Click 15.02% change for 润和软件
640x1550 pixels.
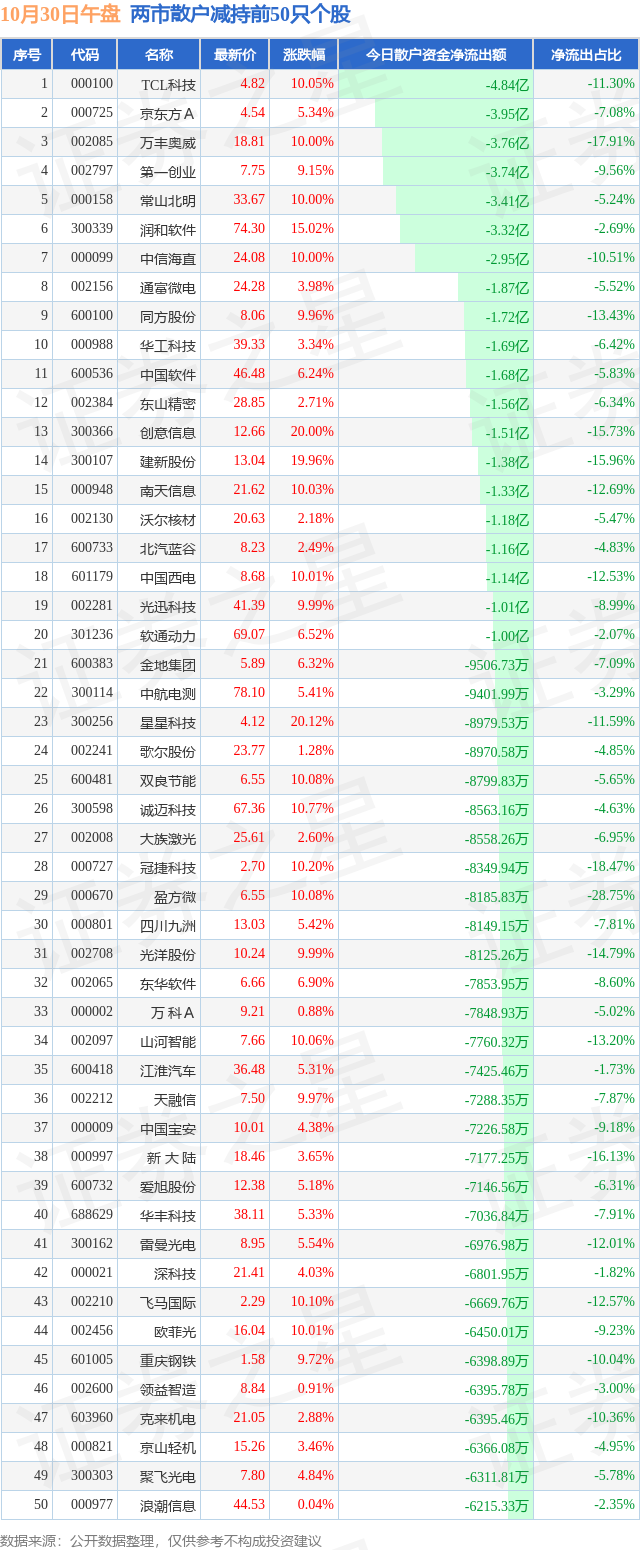tap(312, 229)
